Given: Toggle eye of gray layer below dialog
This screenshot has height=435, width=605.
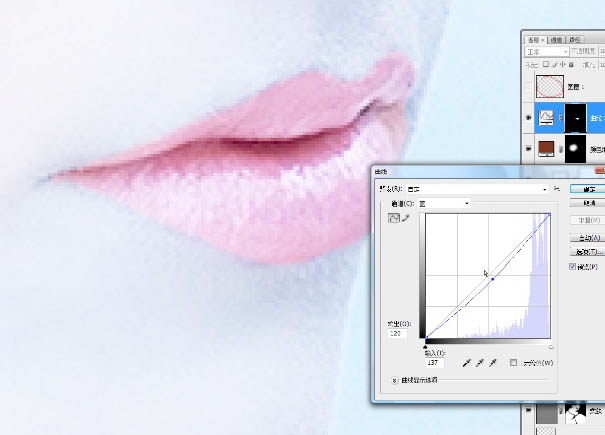Looking at the screenshot, I should pyautogui.click(x=529, y=410).
